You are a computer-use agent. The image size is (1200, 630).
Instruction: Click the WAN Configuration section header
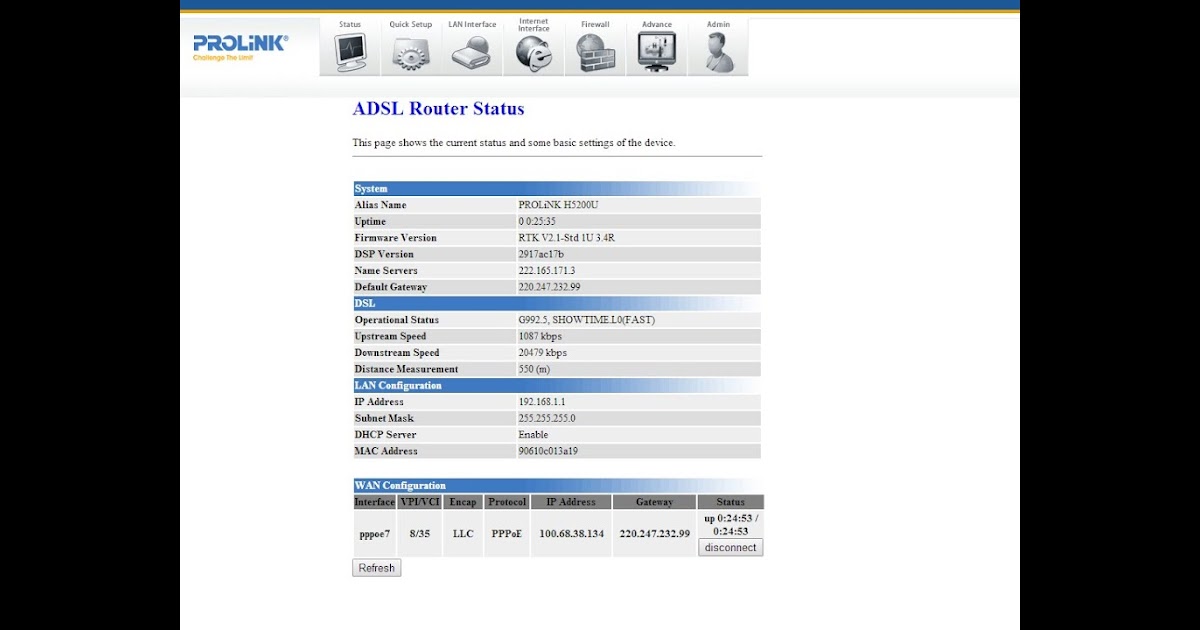click(x=557, y=485)
